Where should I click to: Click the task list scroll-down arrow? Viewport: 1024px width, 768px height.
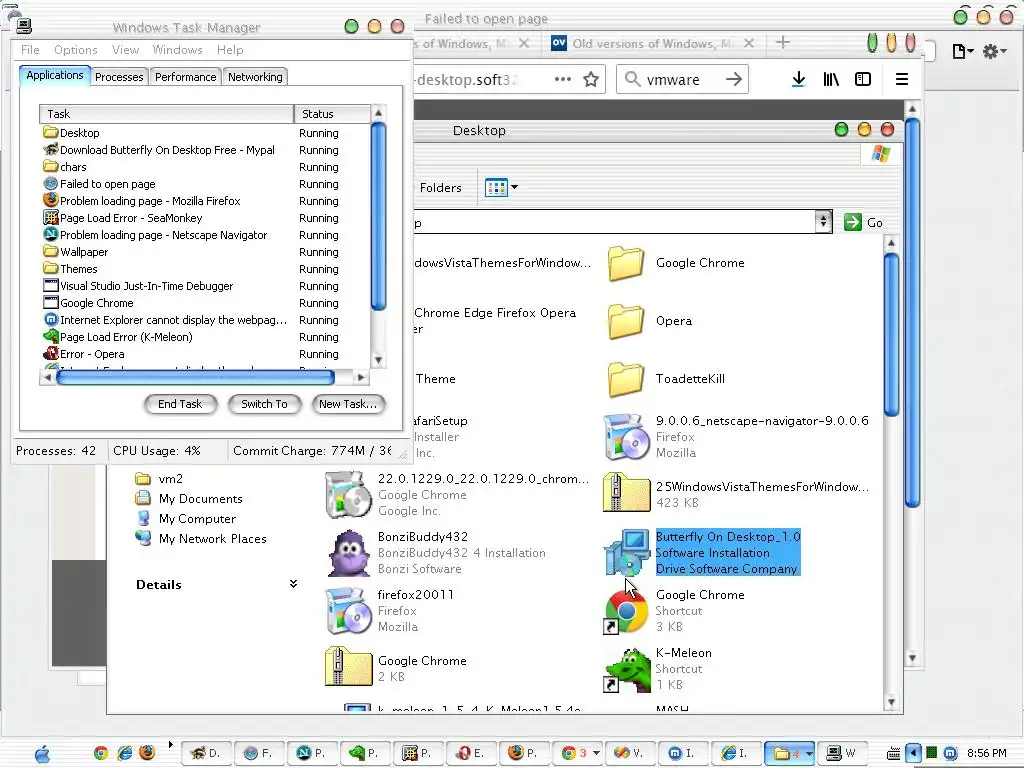[x=378, y=360]
